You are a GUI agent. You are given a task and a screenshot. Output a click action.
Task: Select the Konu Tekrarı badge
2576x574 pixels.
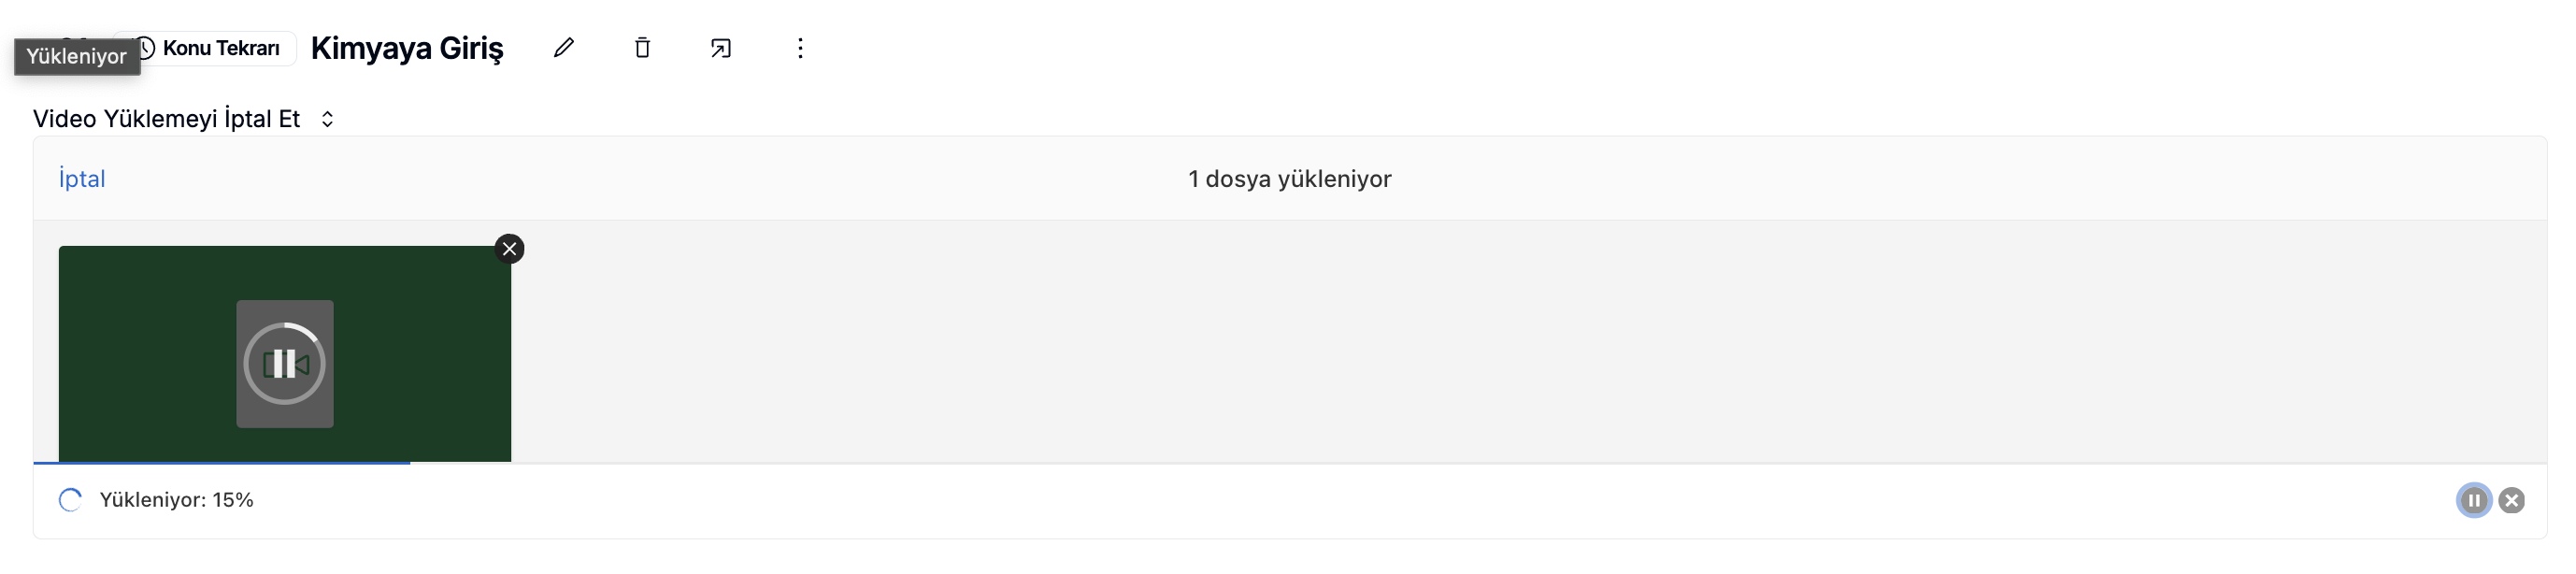pyautogui.click(x=210, y=48)
